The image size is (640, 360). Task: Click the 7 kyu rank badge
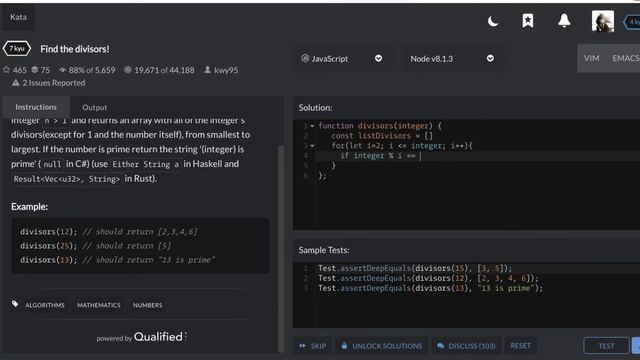[x=17, y=49]
